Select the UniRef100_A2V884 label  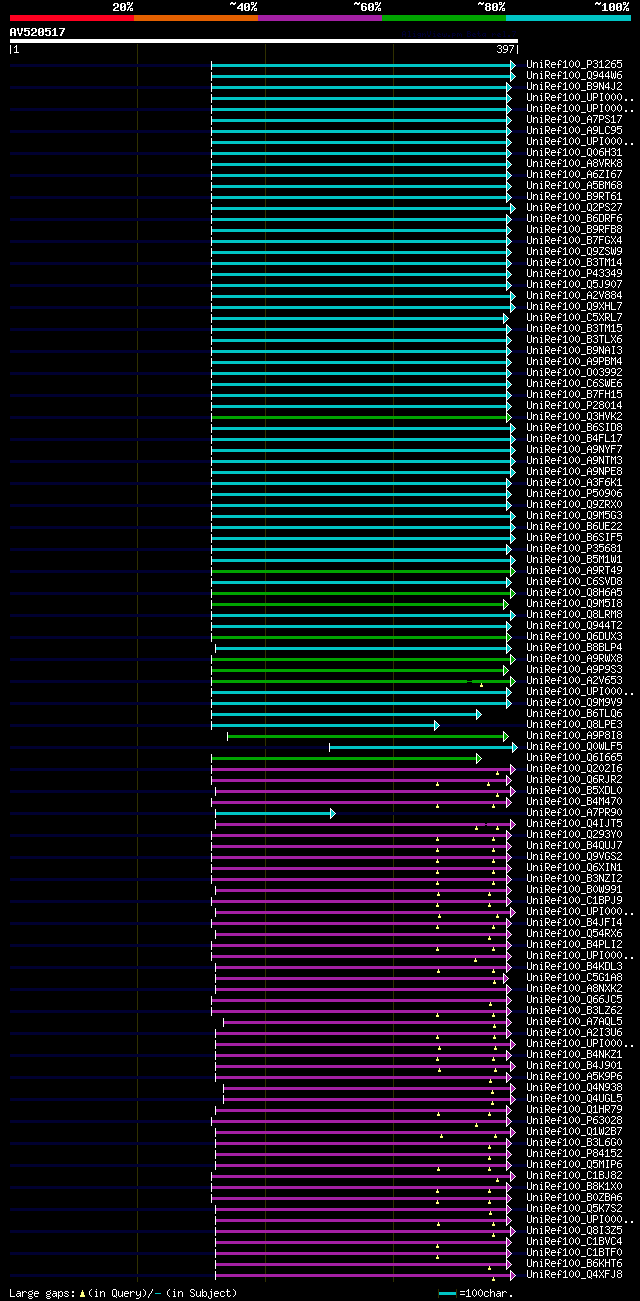[574, 296]
